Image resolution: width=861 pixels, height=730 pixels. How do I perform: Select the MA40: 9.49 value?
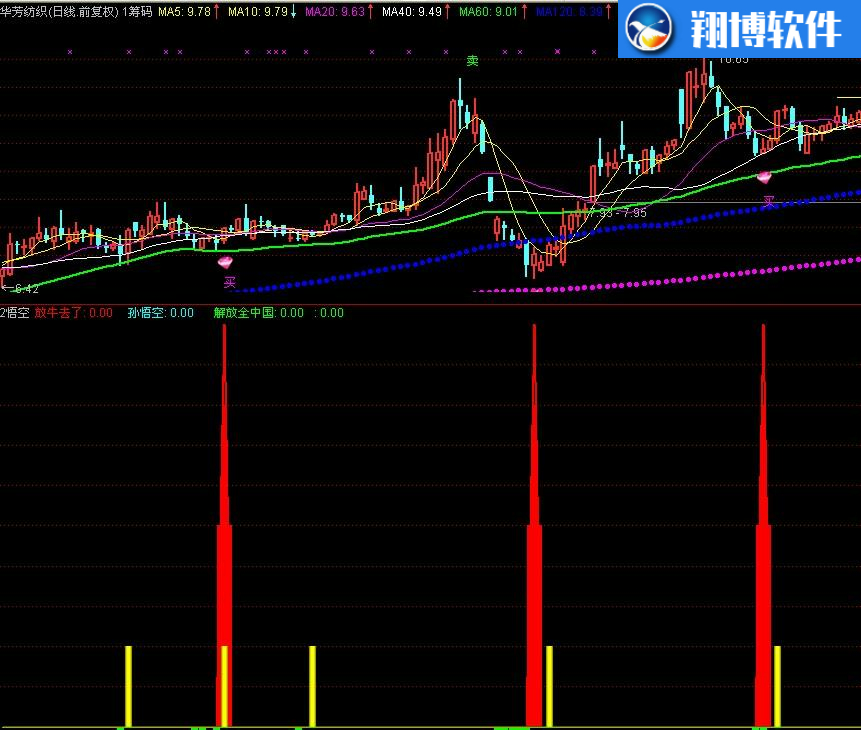[x=412, y=12]
